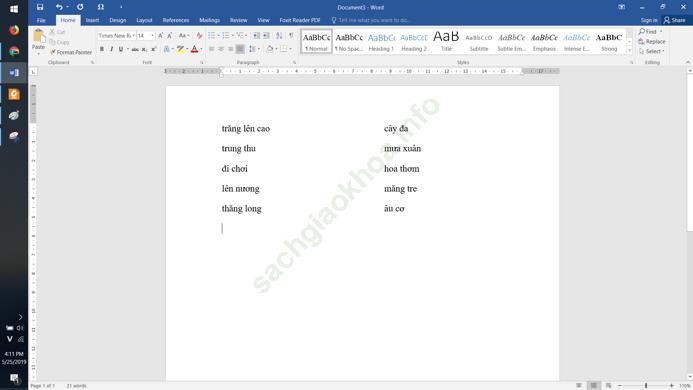Click the Tell me what you want field
The width and height of the screenshot is (693, 390).
click(374, 20)
